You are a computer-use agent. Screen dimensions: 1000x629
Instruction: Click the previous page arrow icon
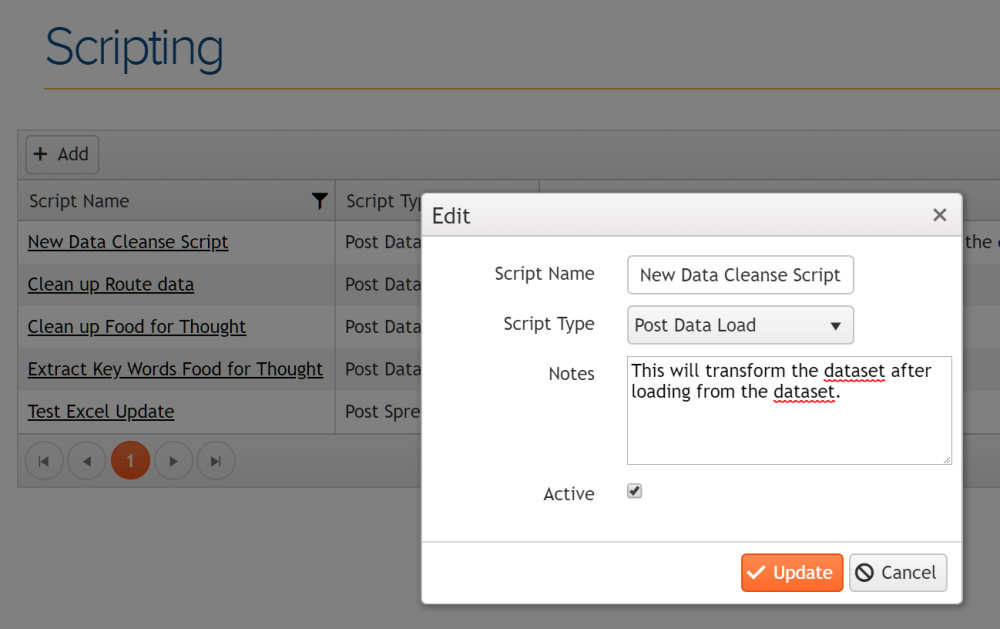tap(87, 460)
